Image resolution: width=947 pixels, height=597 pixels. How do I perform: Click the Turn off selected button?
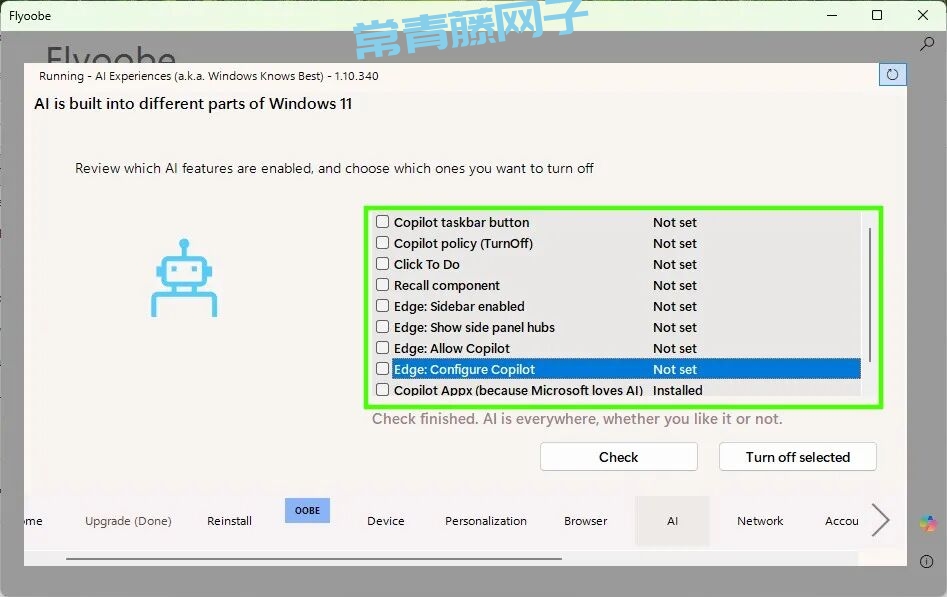(797, 457)
